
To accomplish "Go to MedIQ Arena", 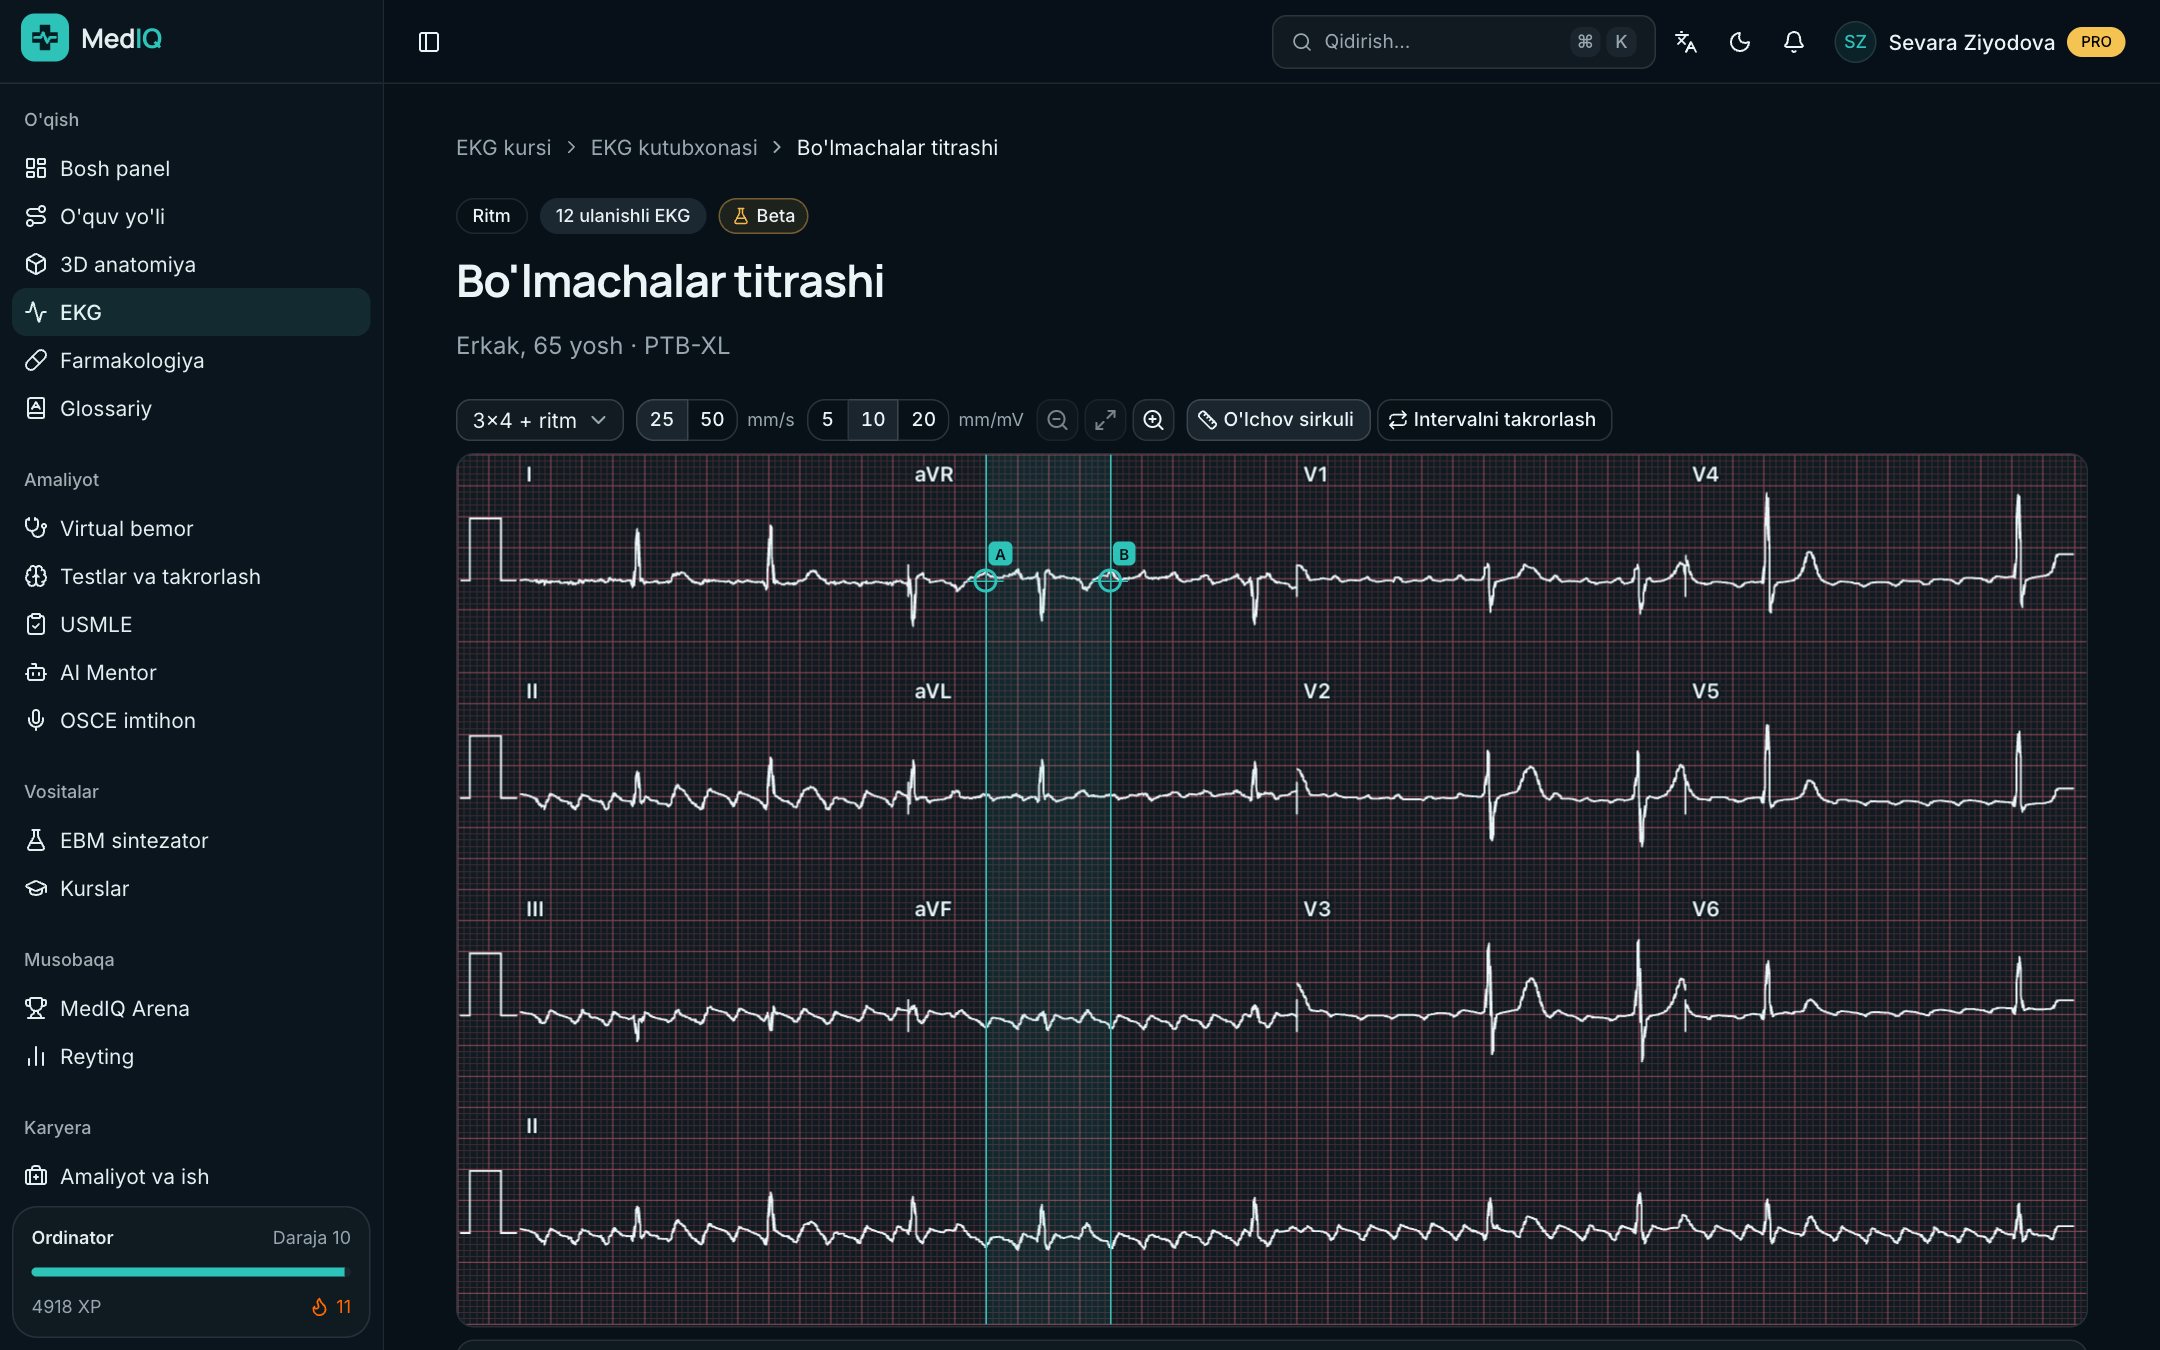I will pyautogui.click(x=191, y=1008).
